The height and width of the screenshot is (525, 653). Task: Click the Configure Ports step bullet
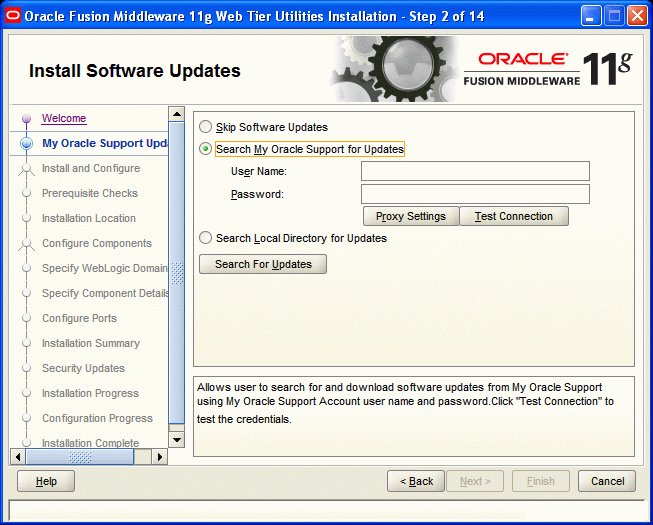click(26, 318)
